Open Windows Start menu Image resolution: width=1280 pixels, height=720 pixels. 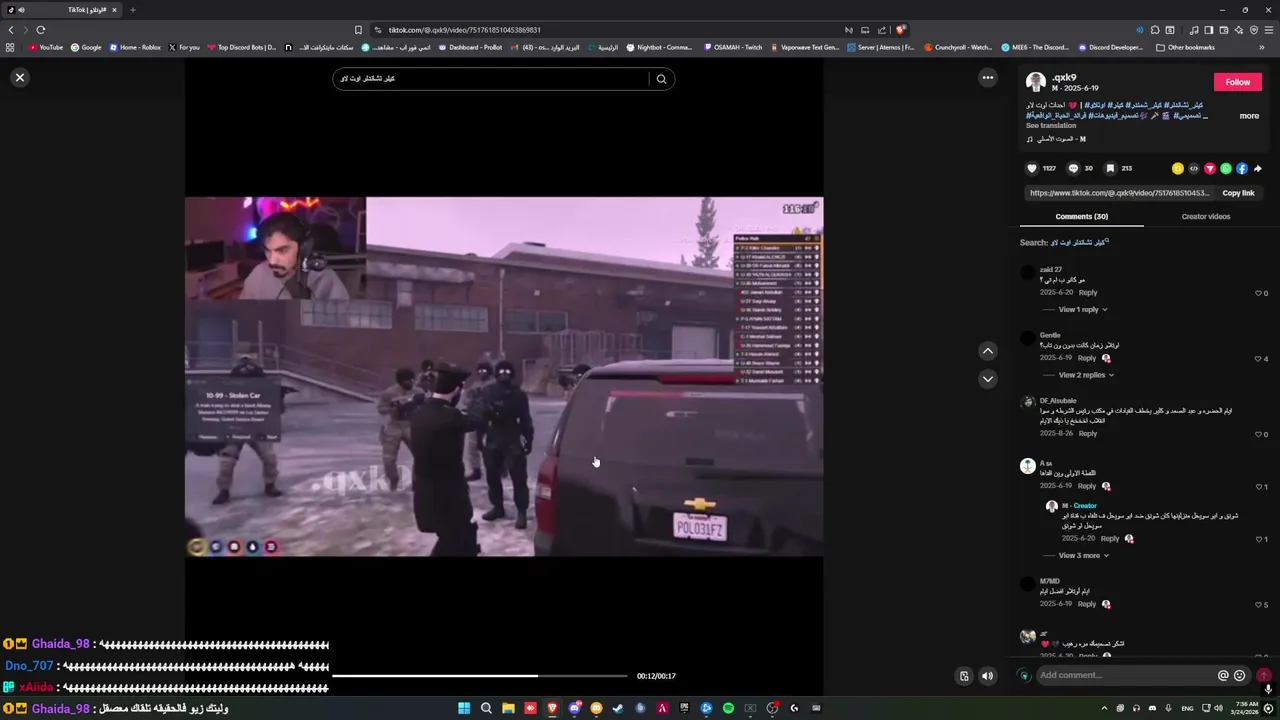tap(464, 708)
